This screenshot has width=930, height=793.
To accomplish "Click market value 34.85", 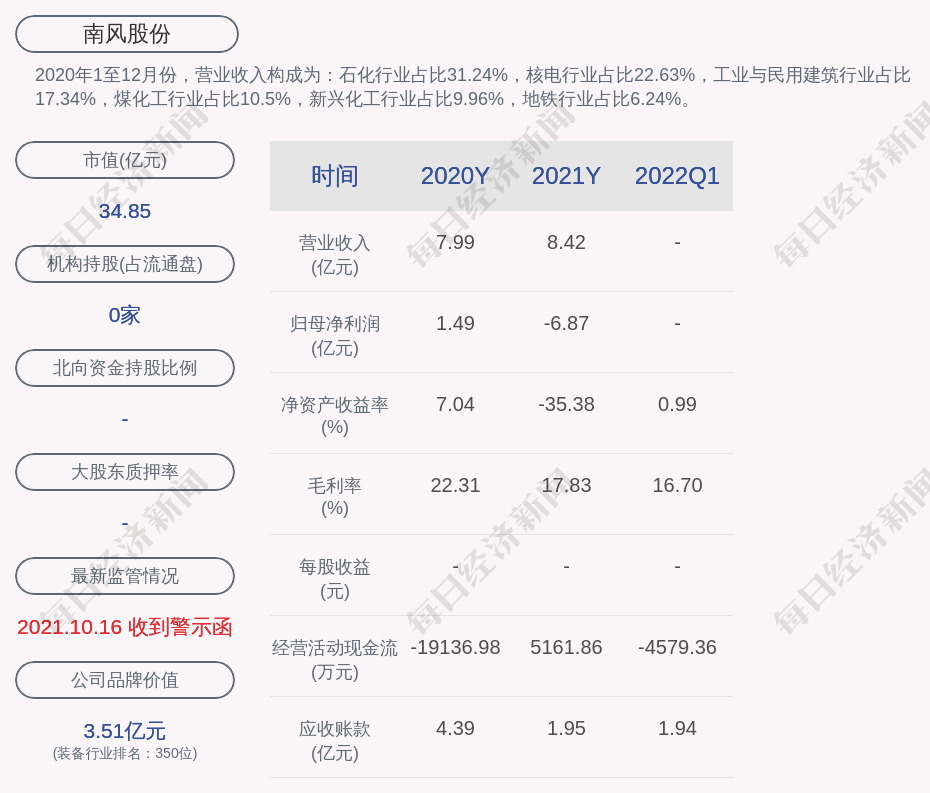I will [125, 211].
